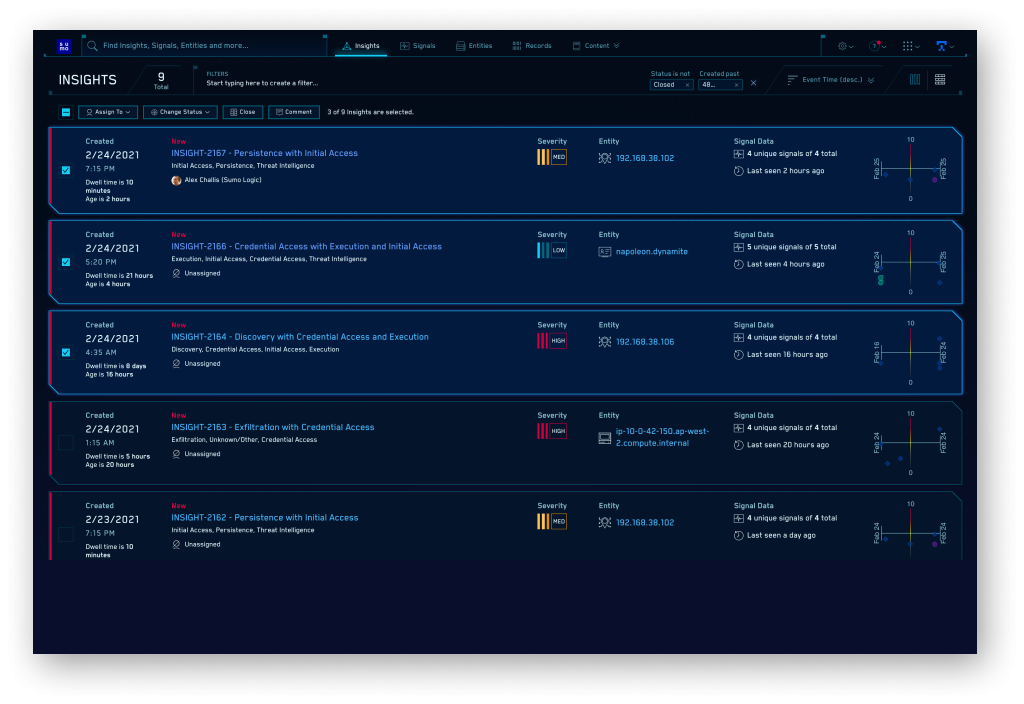
Task: Go to the Entities tab
Action: point(474,46)
